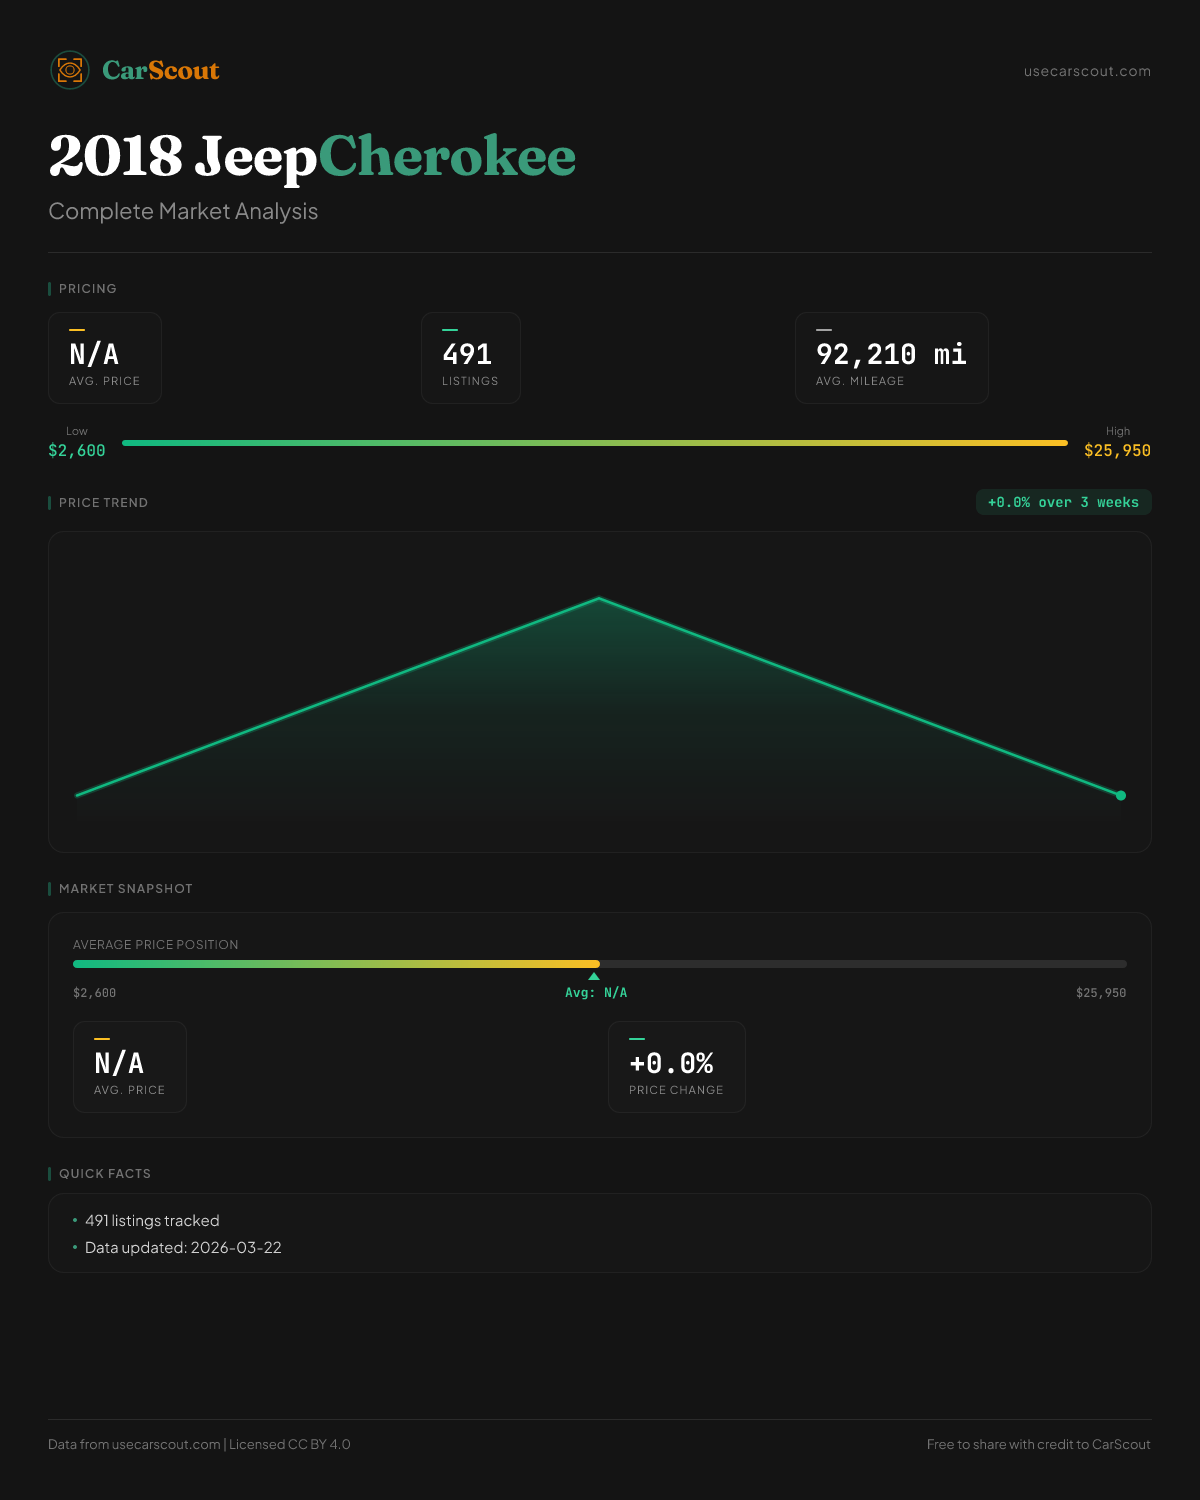Click the Data updated 2026-03-22 fact

point(183,1247)
